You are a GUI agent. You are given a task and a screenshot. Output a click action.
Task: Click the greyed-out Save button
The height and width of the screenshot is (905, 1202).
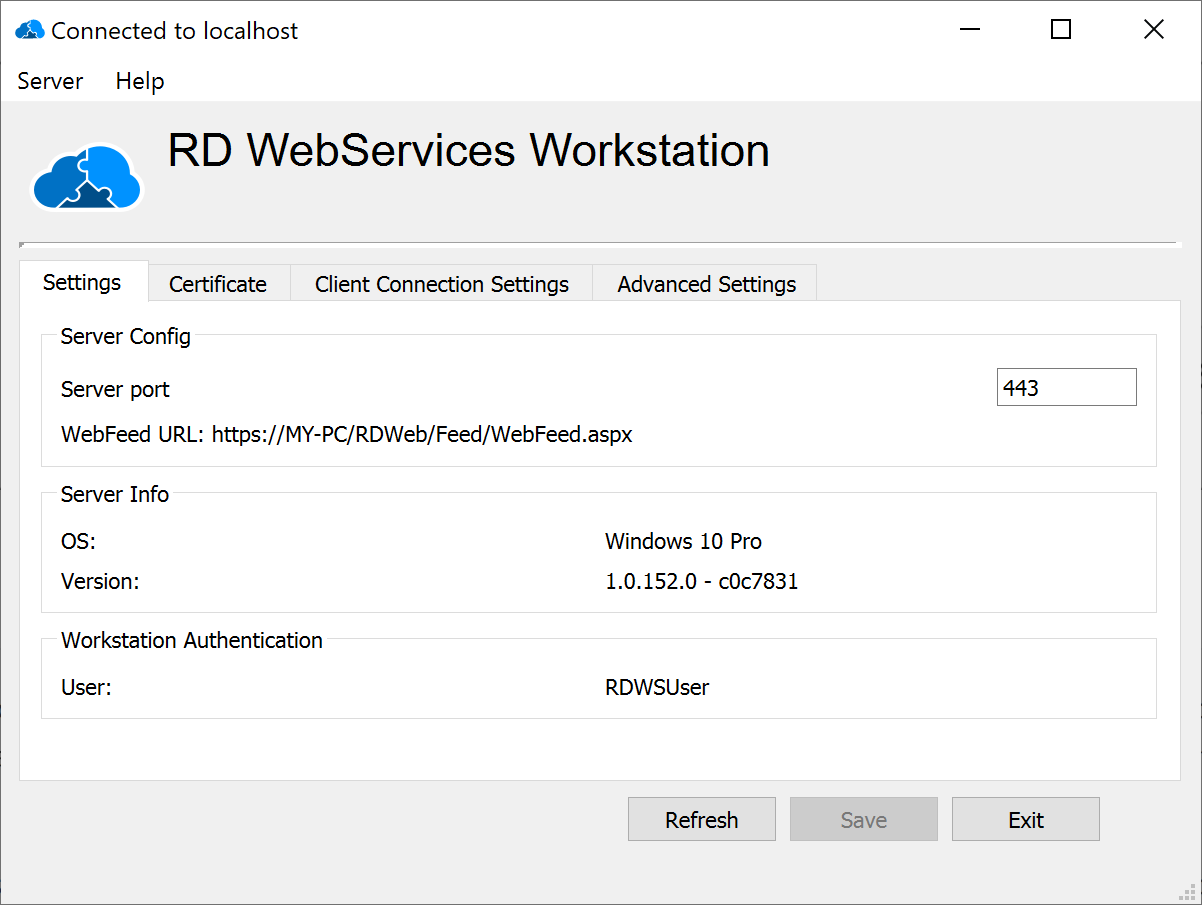(863, 820)
